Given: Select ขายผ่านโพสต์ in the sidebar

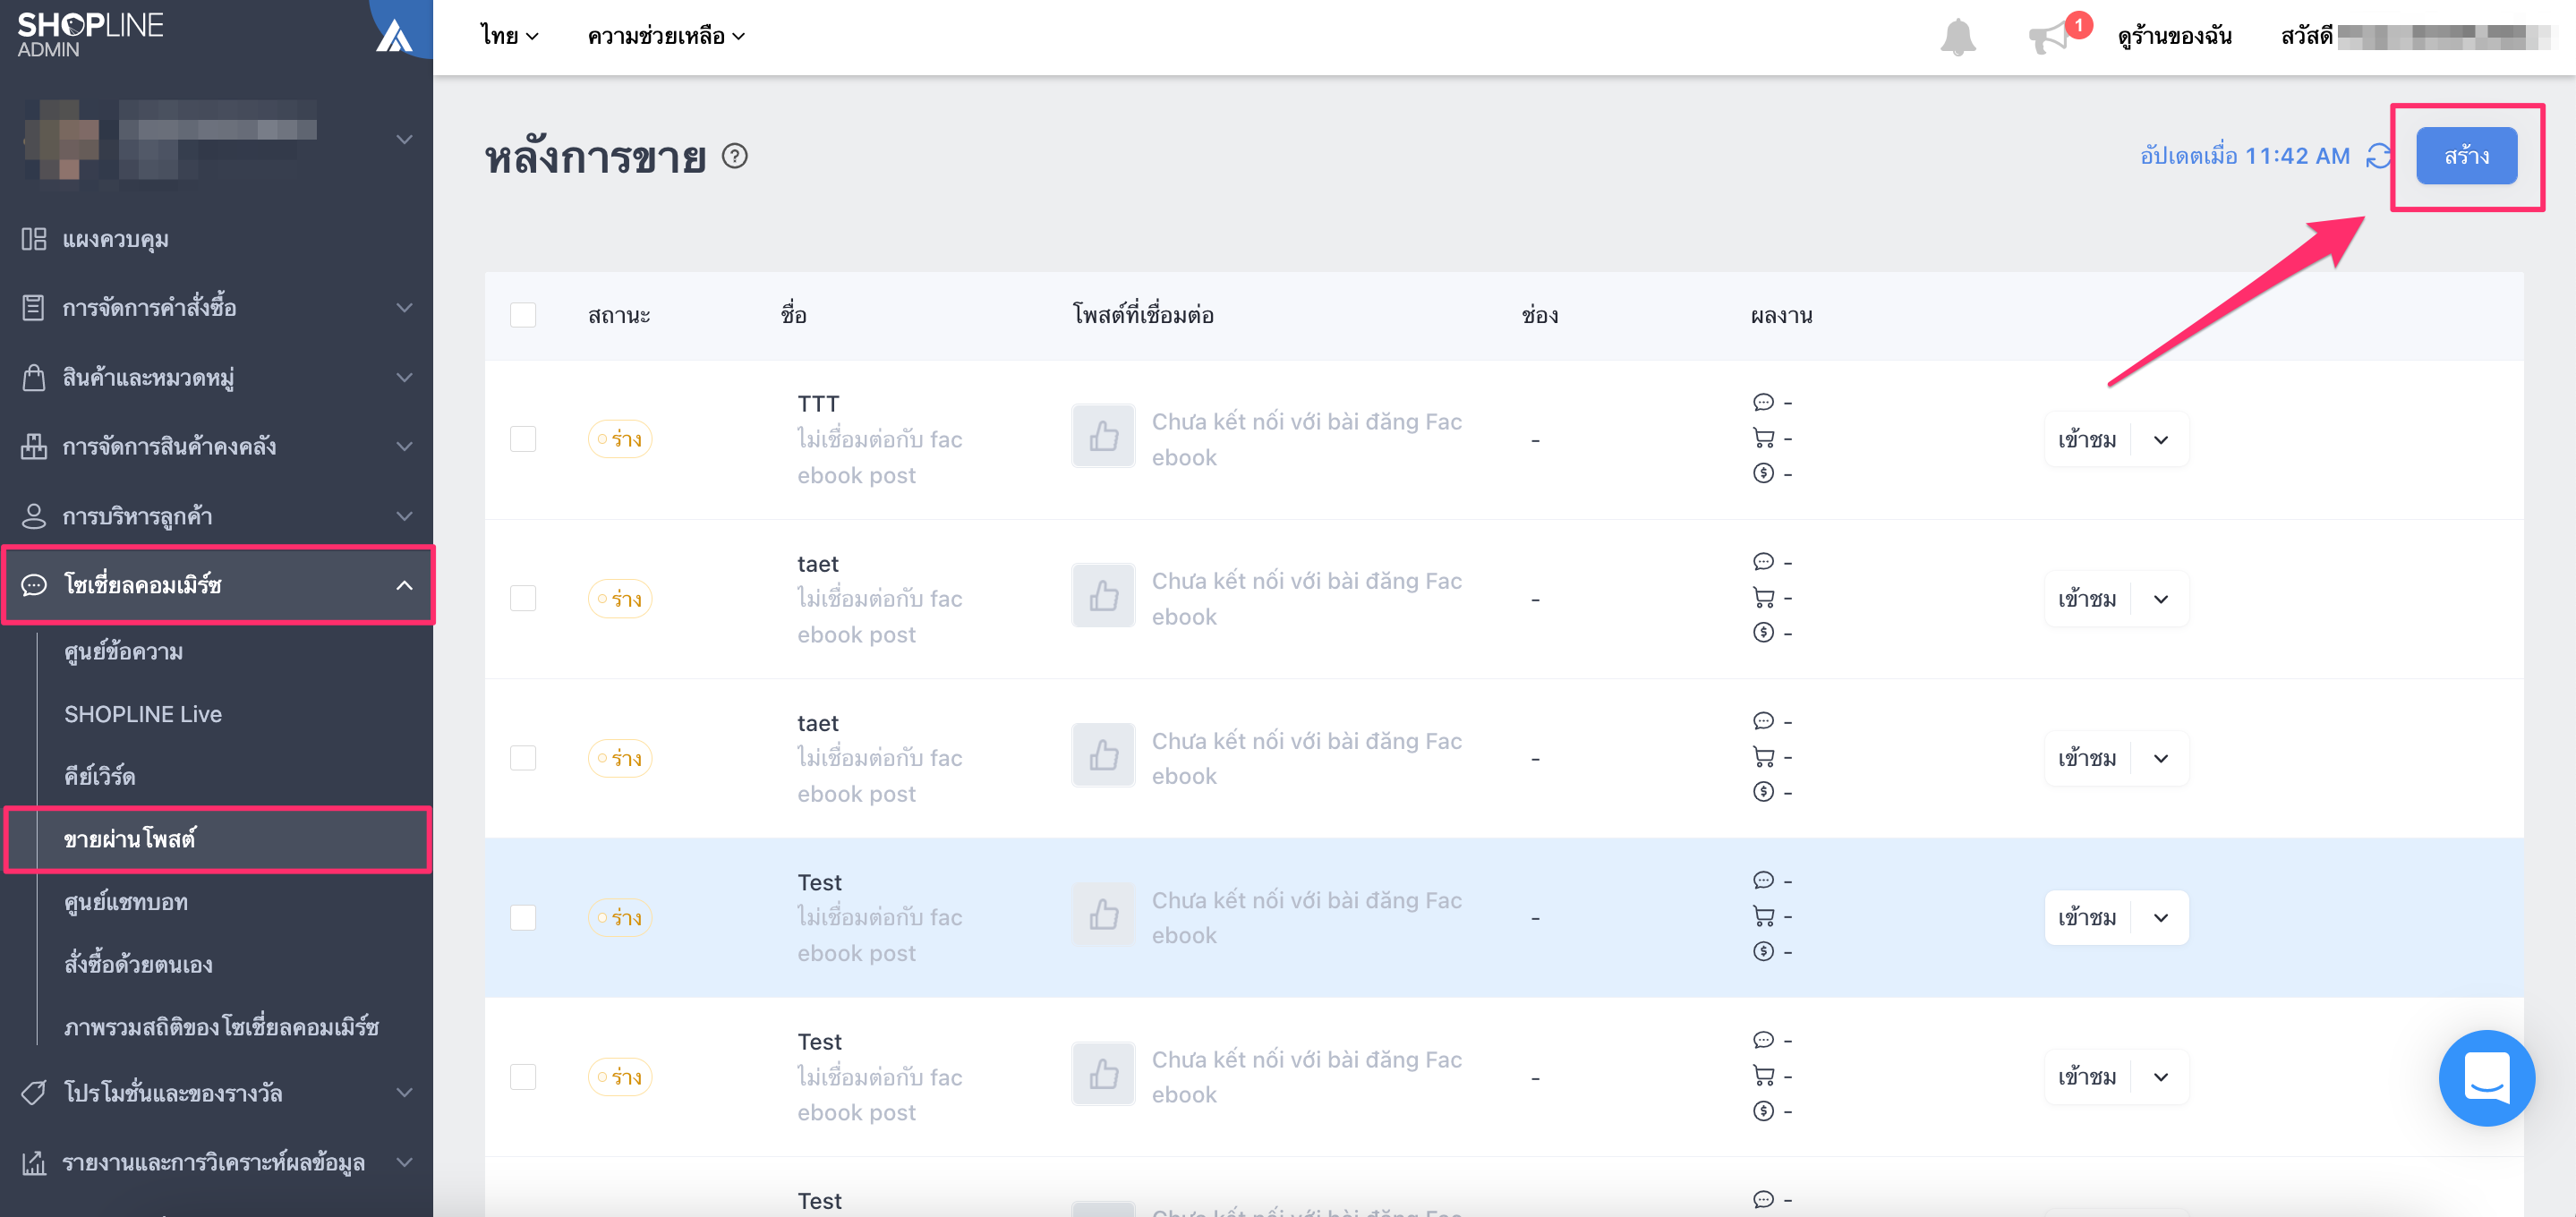Looking at the screenshot, I should click(218, 839).
